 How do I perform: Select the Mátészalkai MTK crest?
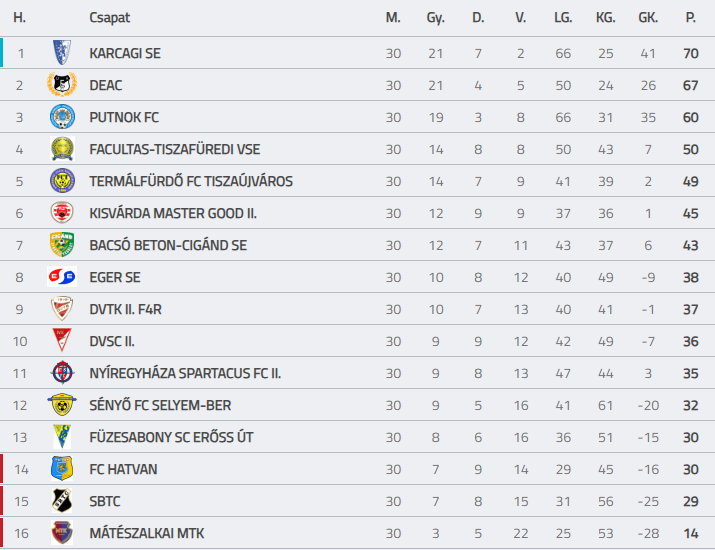pyautogui.click(x=62, y=532)
